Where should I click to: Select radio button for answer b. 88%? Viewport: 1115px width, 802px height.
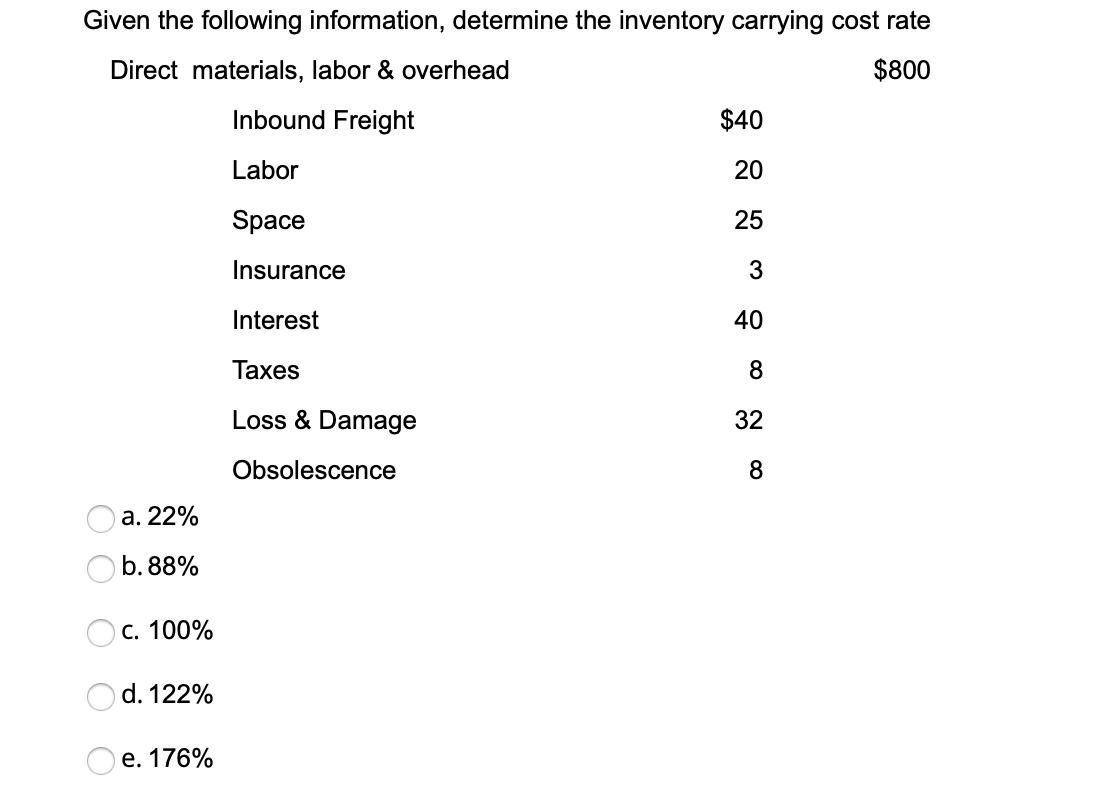tap(100, 570)
